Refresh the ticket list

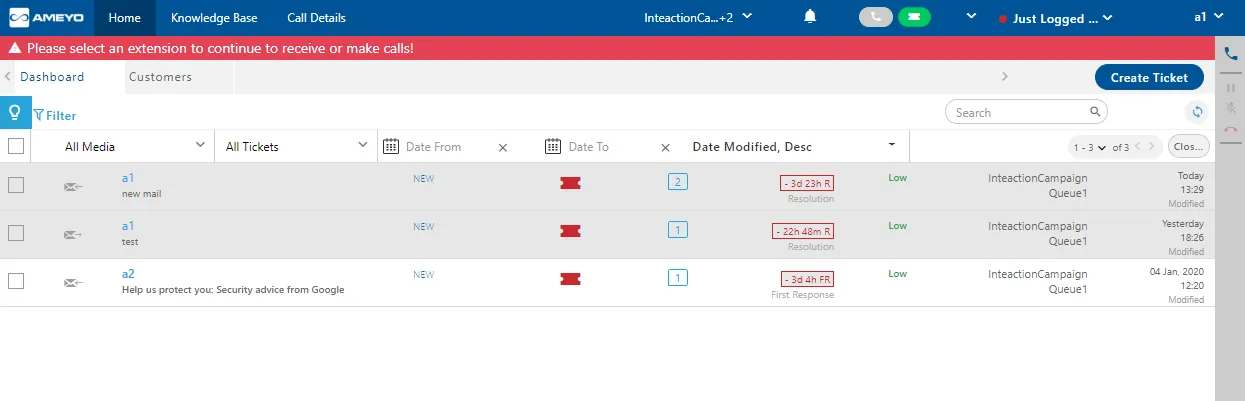pos(1197,113)
